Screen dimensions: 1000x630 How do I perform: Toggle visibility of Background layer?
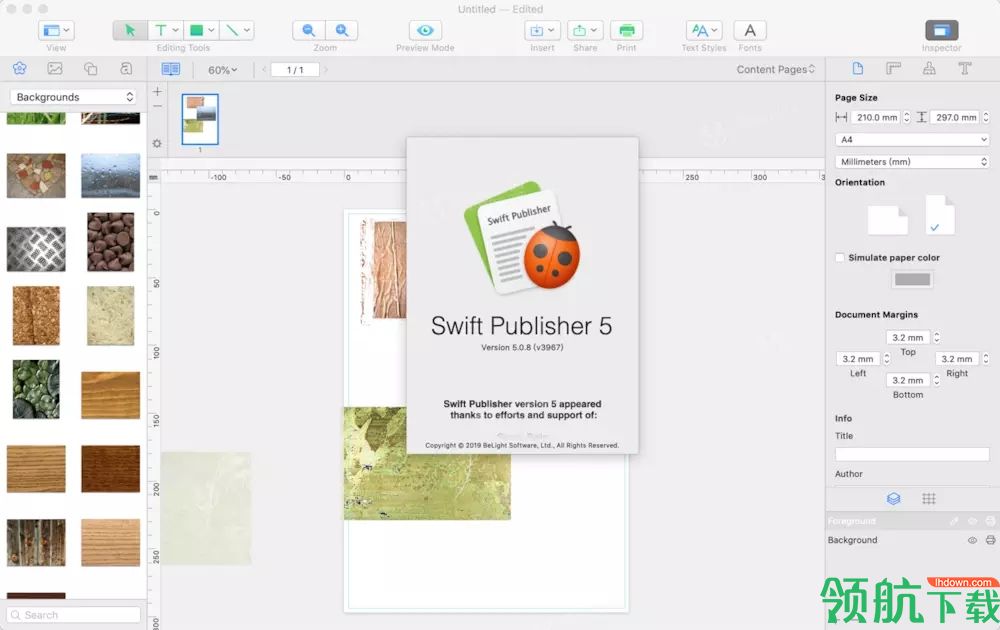pos(972,540)
